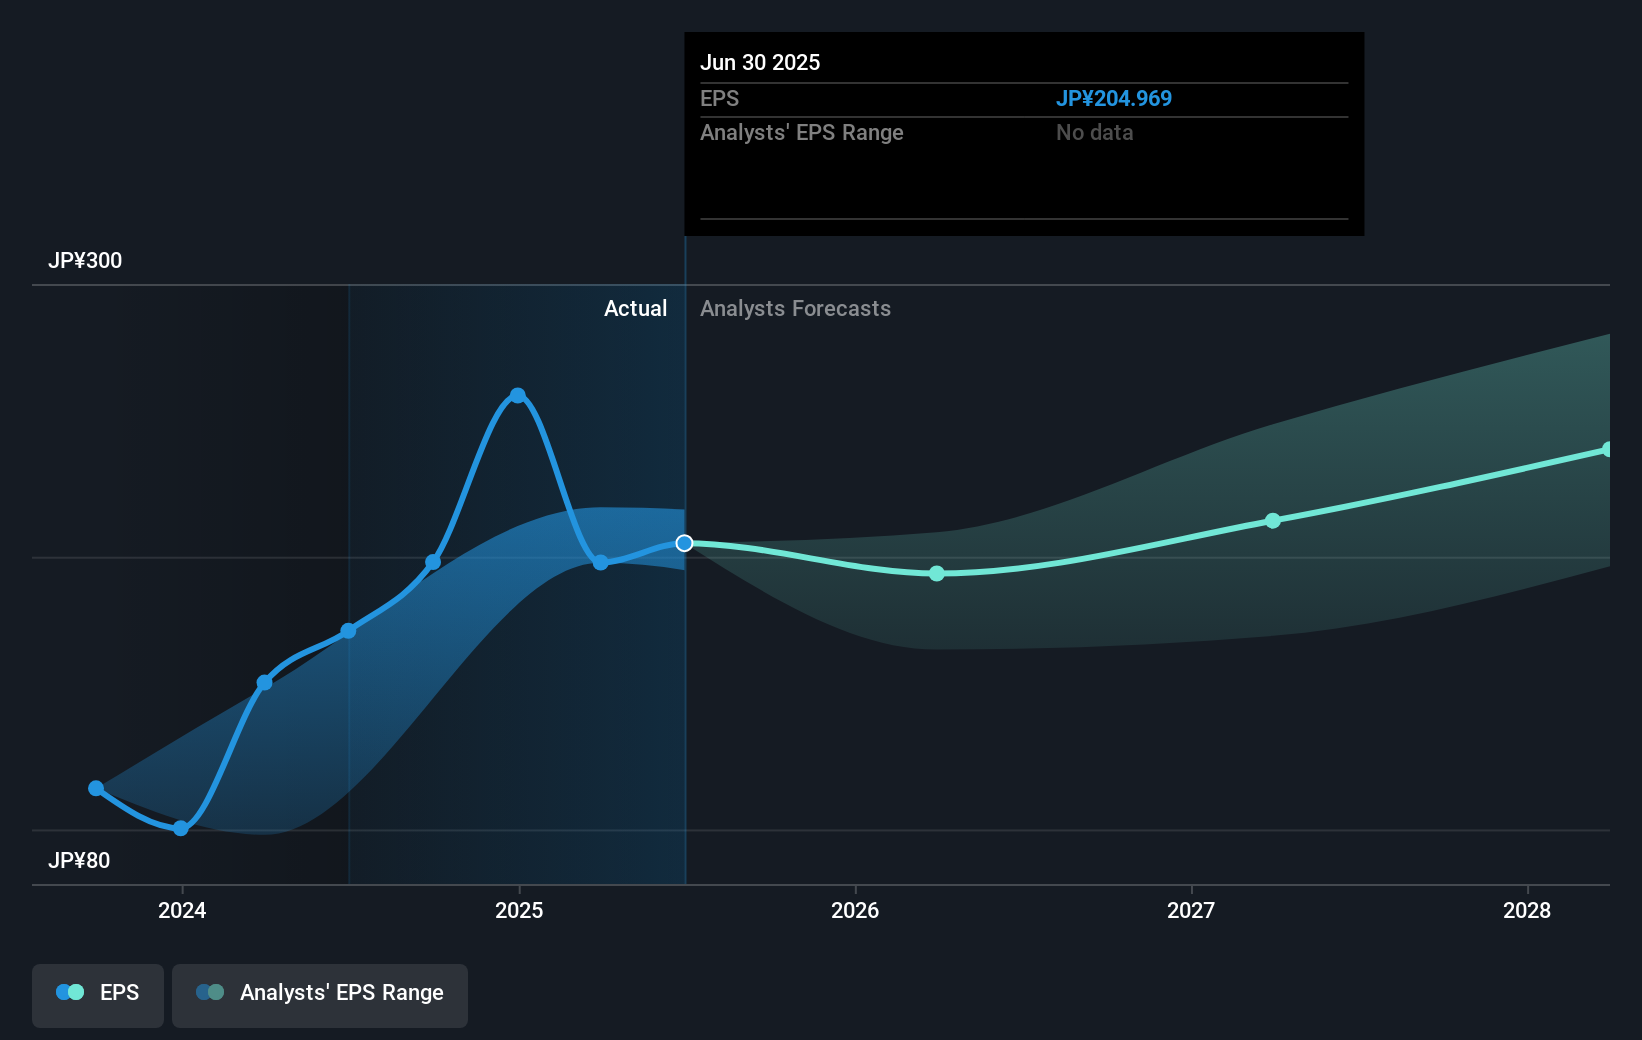The height and width of the screenshot is (1040, 1642).
Task: Select the lowest EPS point near 2024
Action: point(181,828)
